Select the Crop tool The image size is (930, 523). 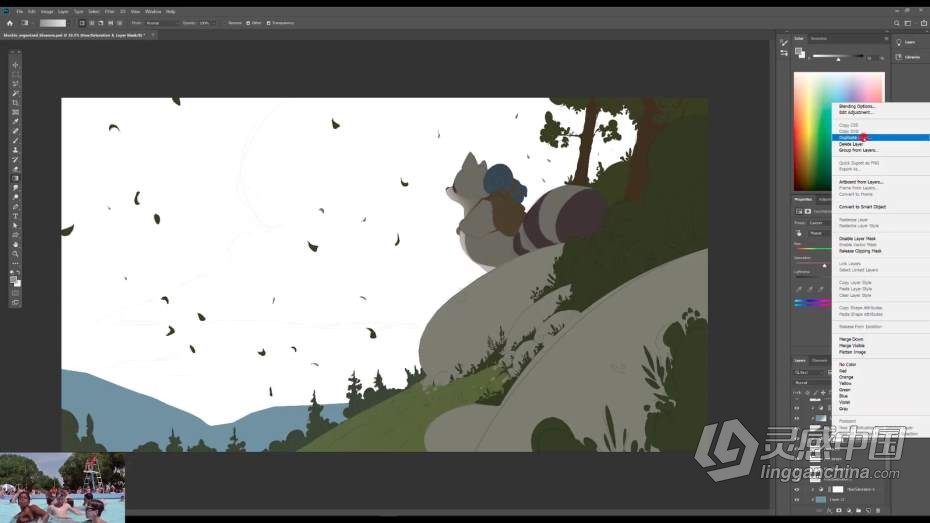coord(15,103)
